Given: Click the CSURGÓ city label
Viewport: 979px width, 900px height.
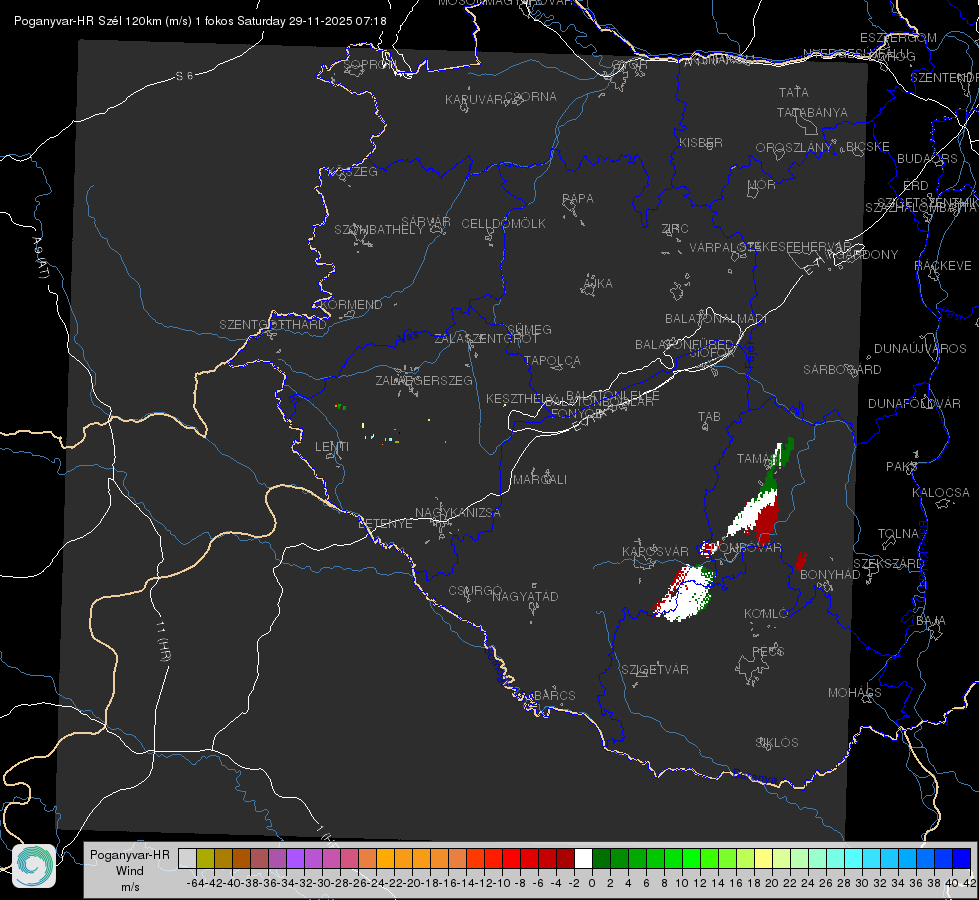Looking at the screenshot, I should tap(476, 591).
